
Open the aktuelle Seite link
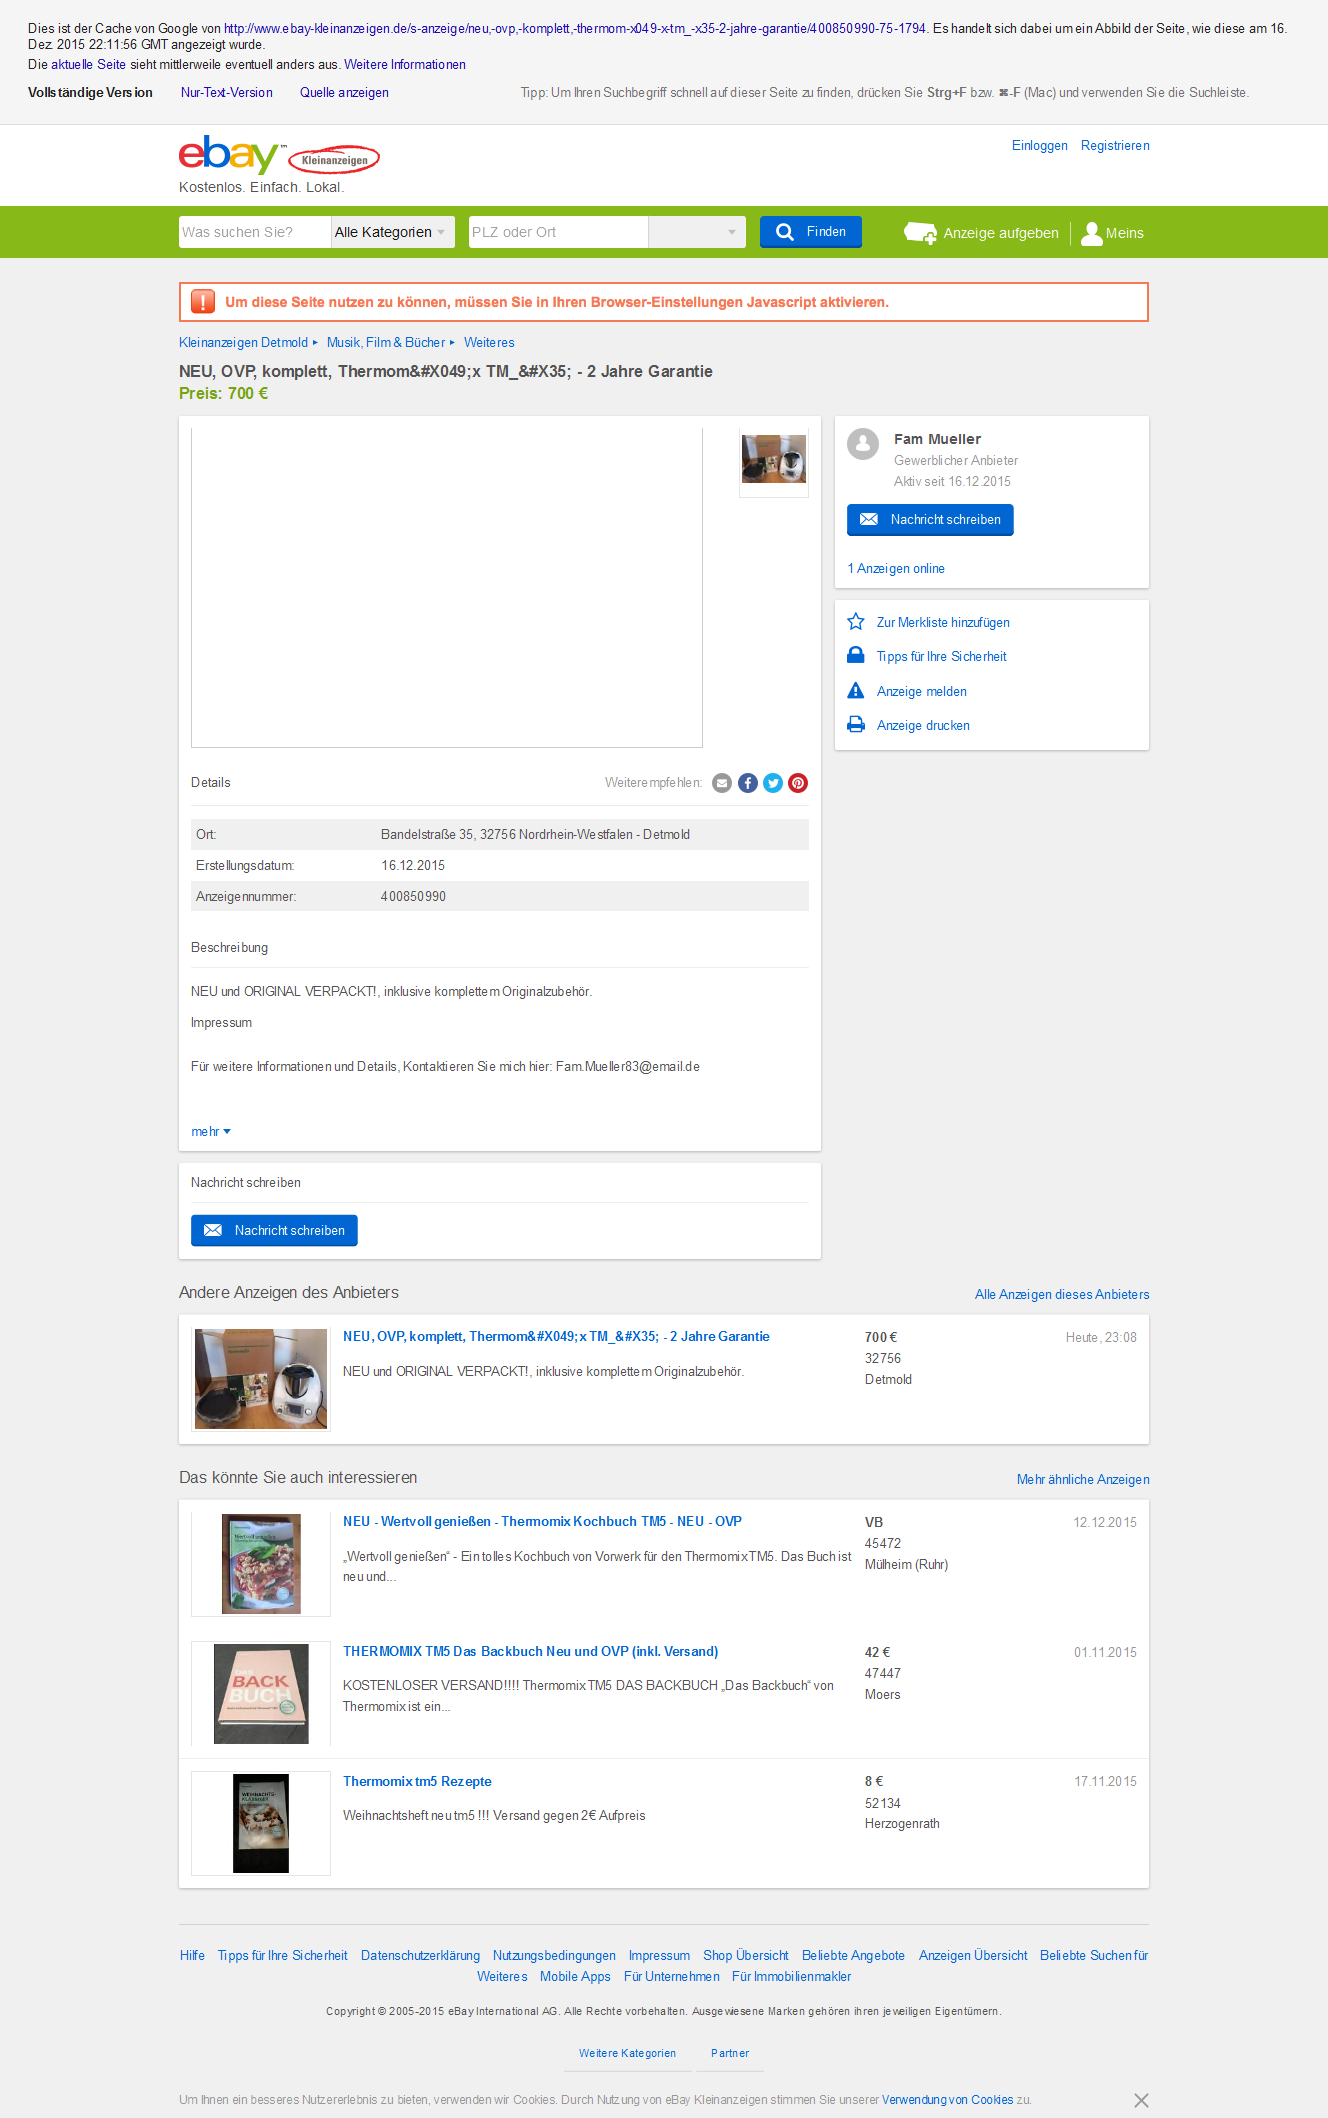pos(89,65)
